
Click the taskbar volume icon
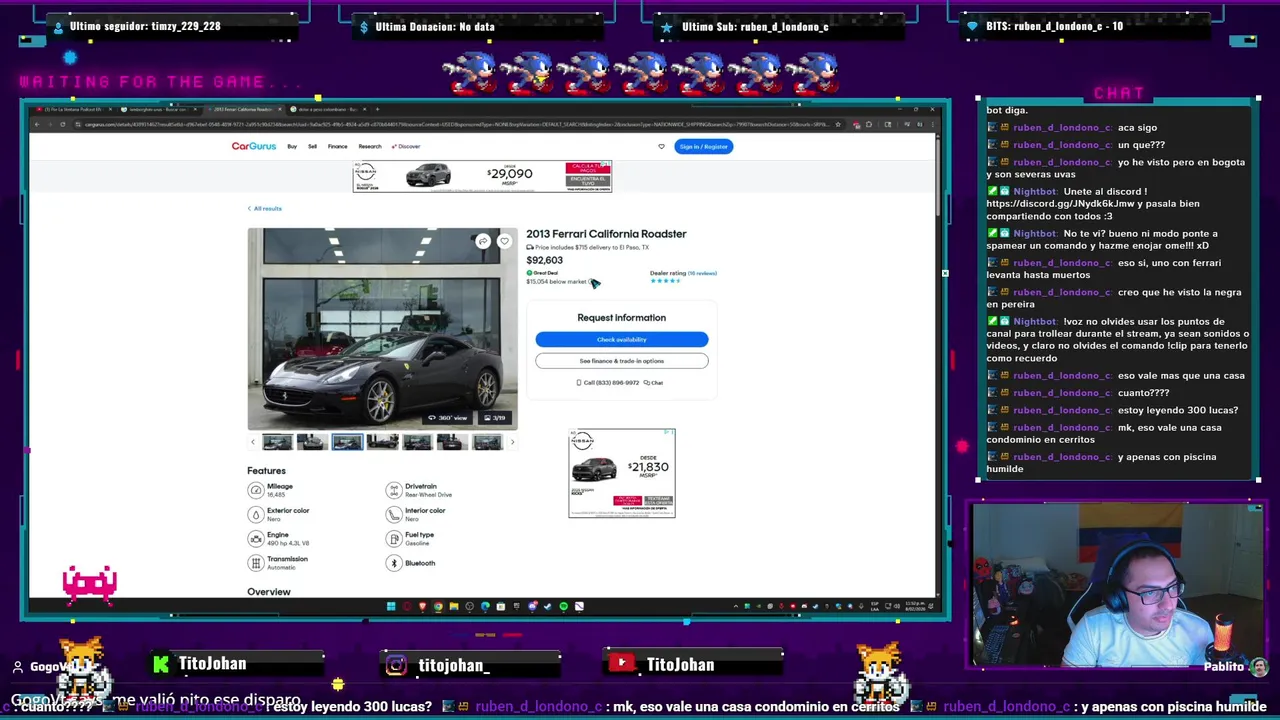click(x=896, y=606)
